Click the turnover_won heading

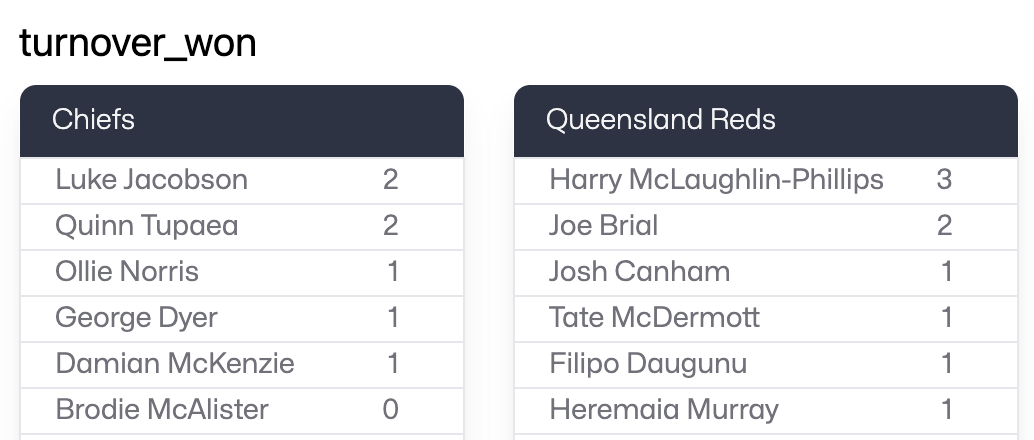click(x=138, y=43)
